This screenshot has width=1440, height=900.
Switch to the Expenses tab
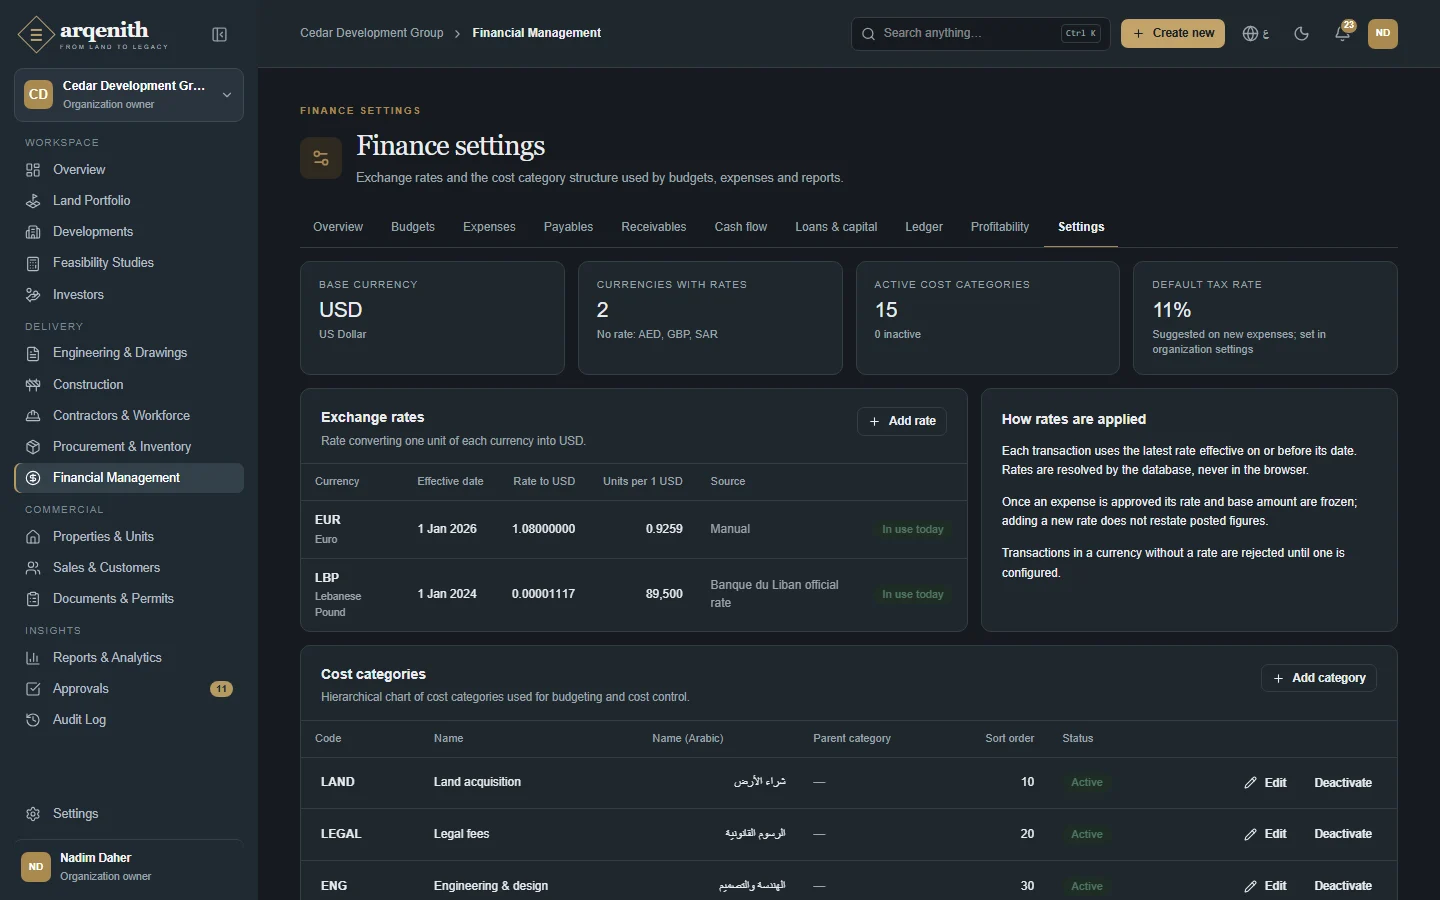click(x=489, y=227)
